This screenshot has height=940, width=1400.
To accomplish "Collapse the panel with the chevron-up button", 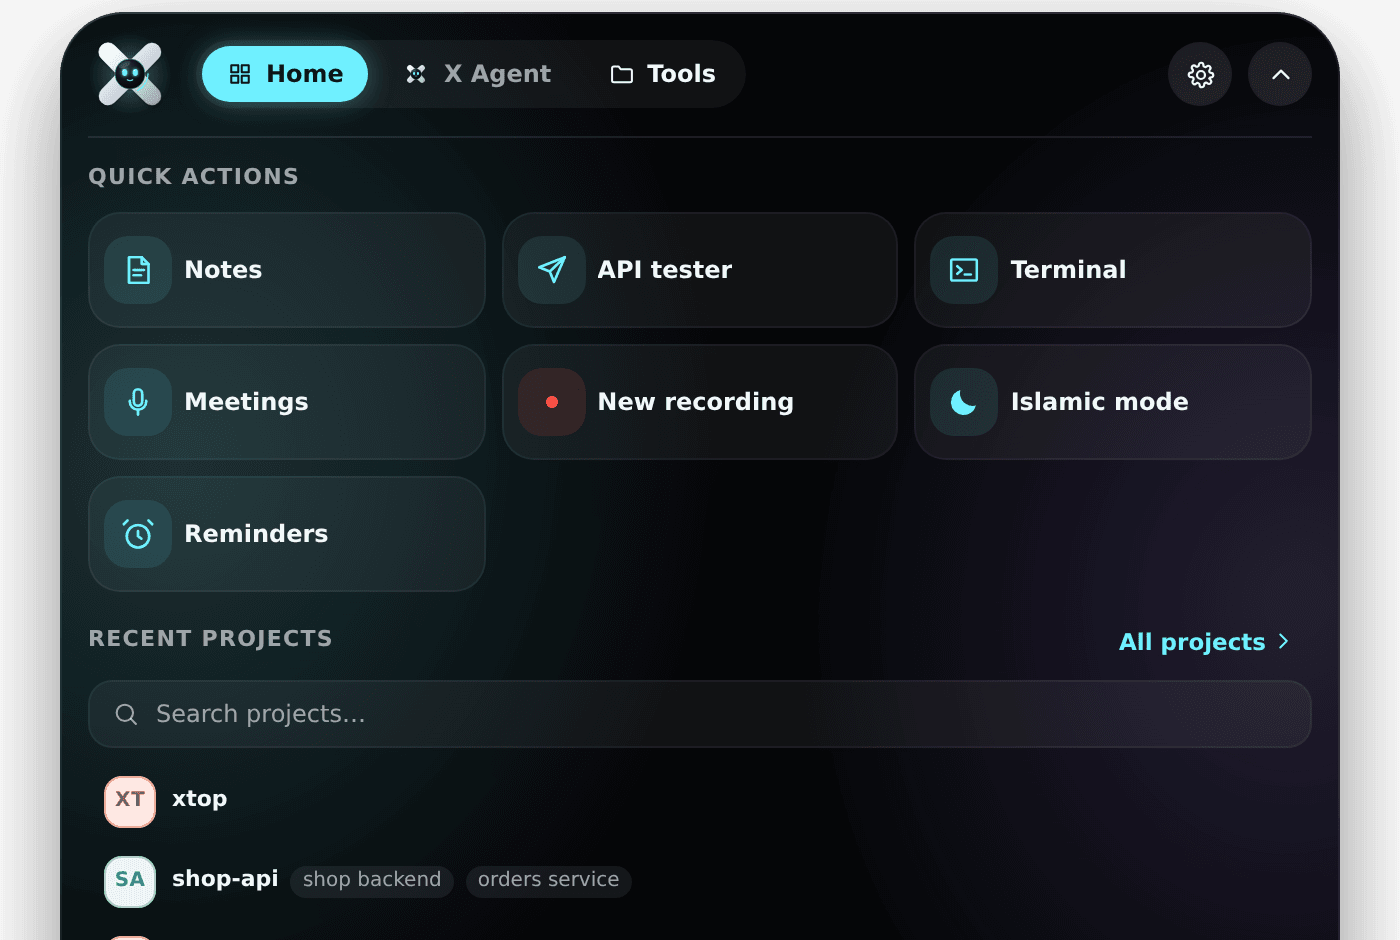I will [1280, 74].
